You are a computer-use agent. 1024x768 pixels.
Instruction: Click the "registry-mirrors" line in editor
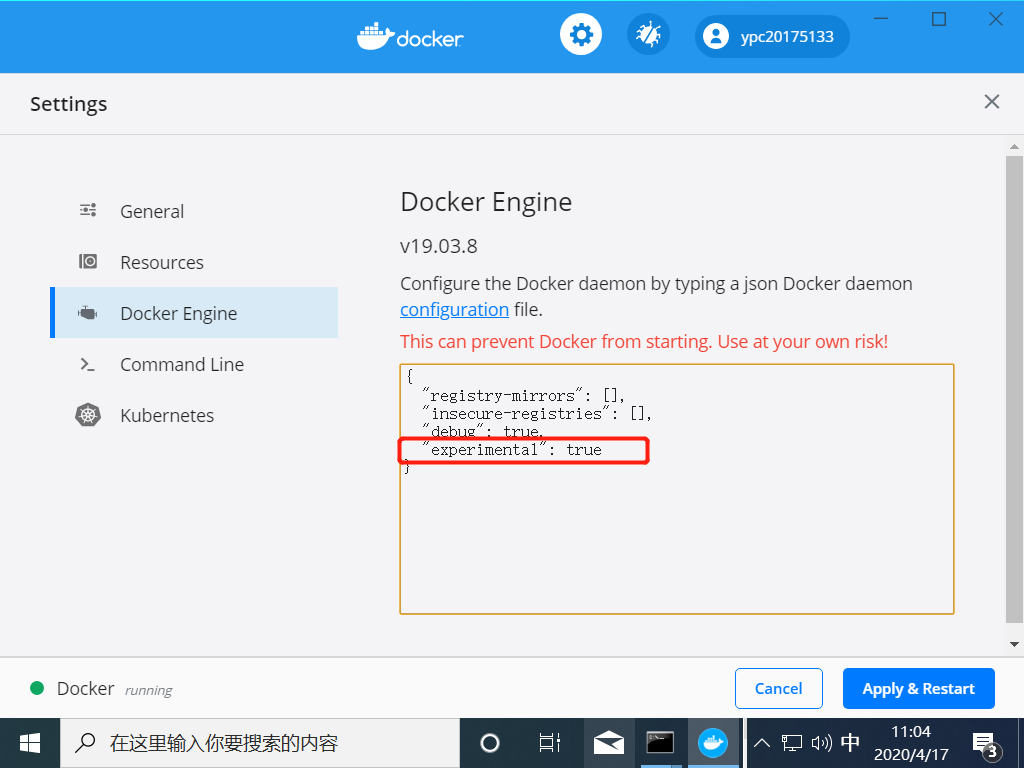point(524,395)
